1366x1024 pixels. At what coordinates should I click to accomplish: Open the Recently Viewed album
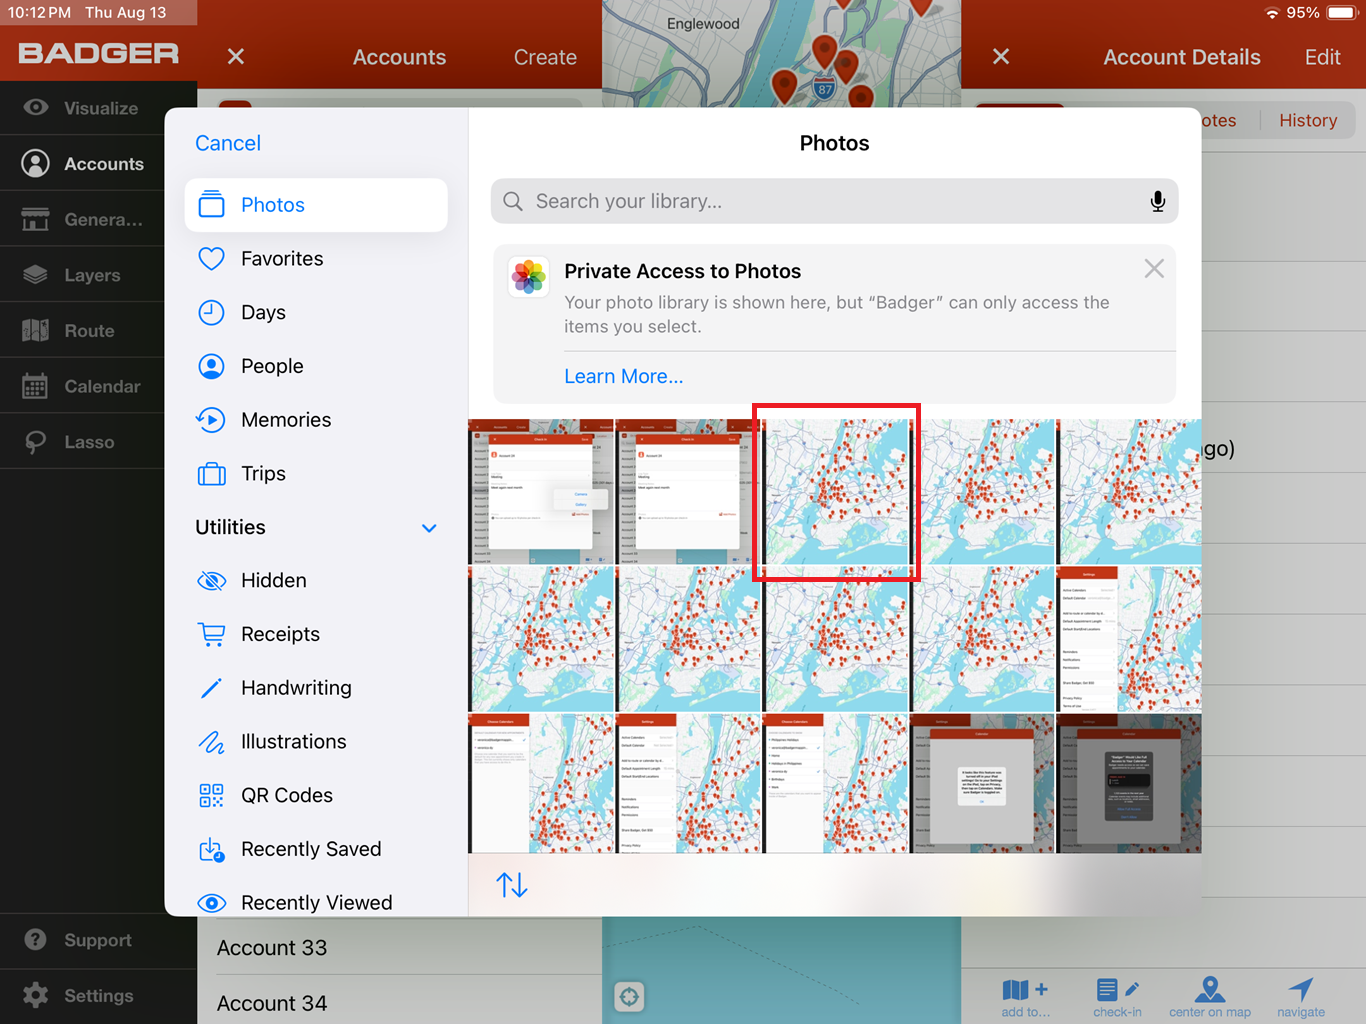coord(316,902)
